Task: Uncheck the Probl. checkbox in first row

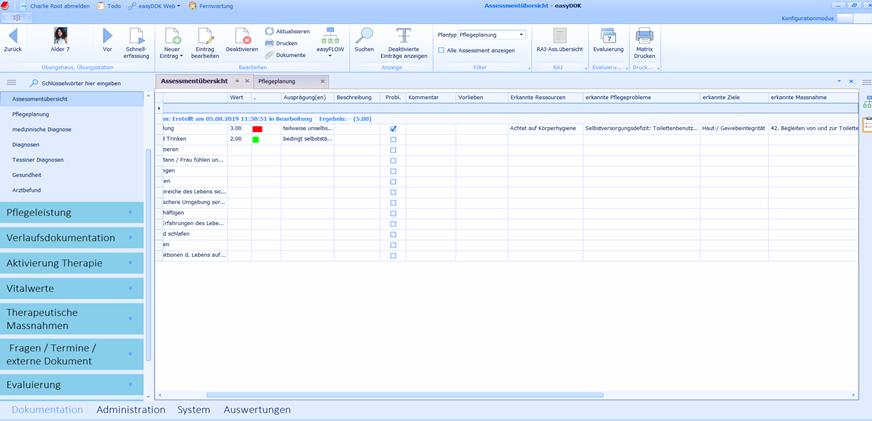Action: tap(393, 129)
